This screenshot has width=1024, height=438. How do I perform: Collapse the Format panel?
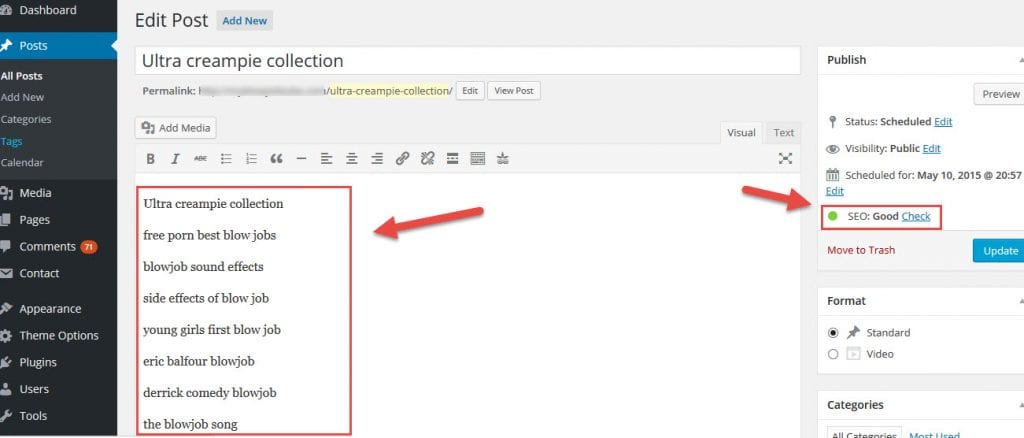1016,301
